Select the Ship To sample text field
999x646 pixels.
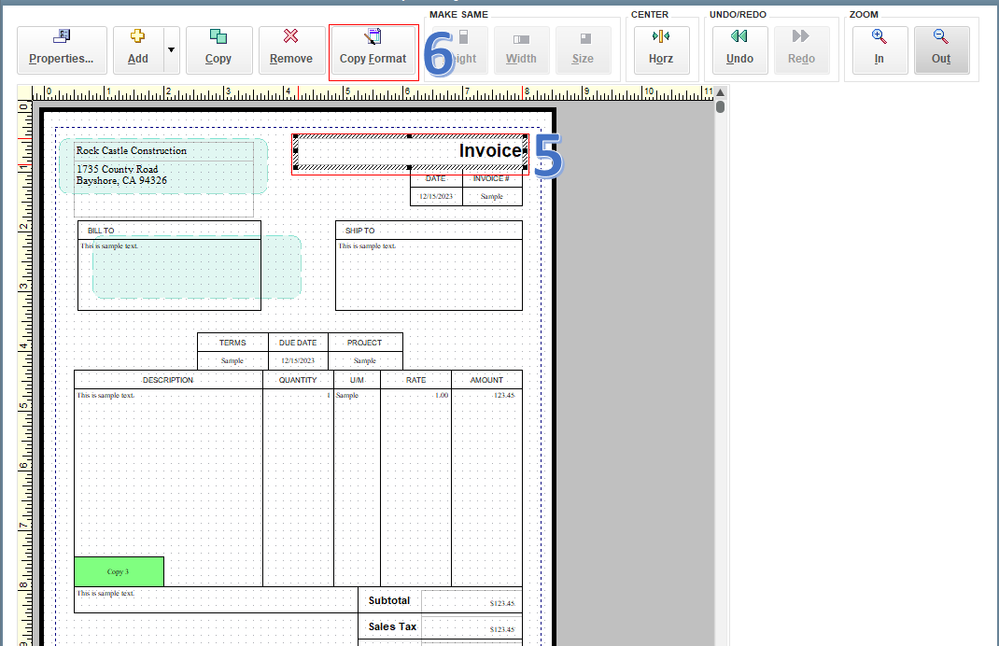[x=429, y=275]
